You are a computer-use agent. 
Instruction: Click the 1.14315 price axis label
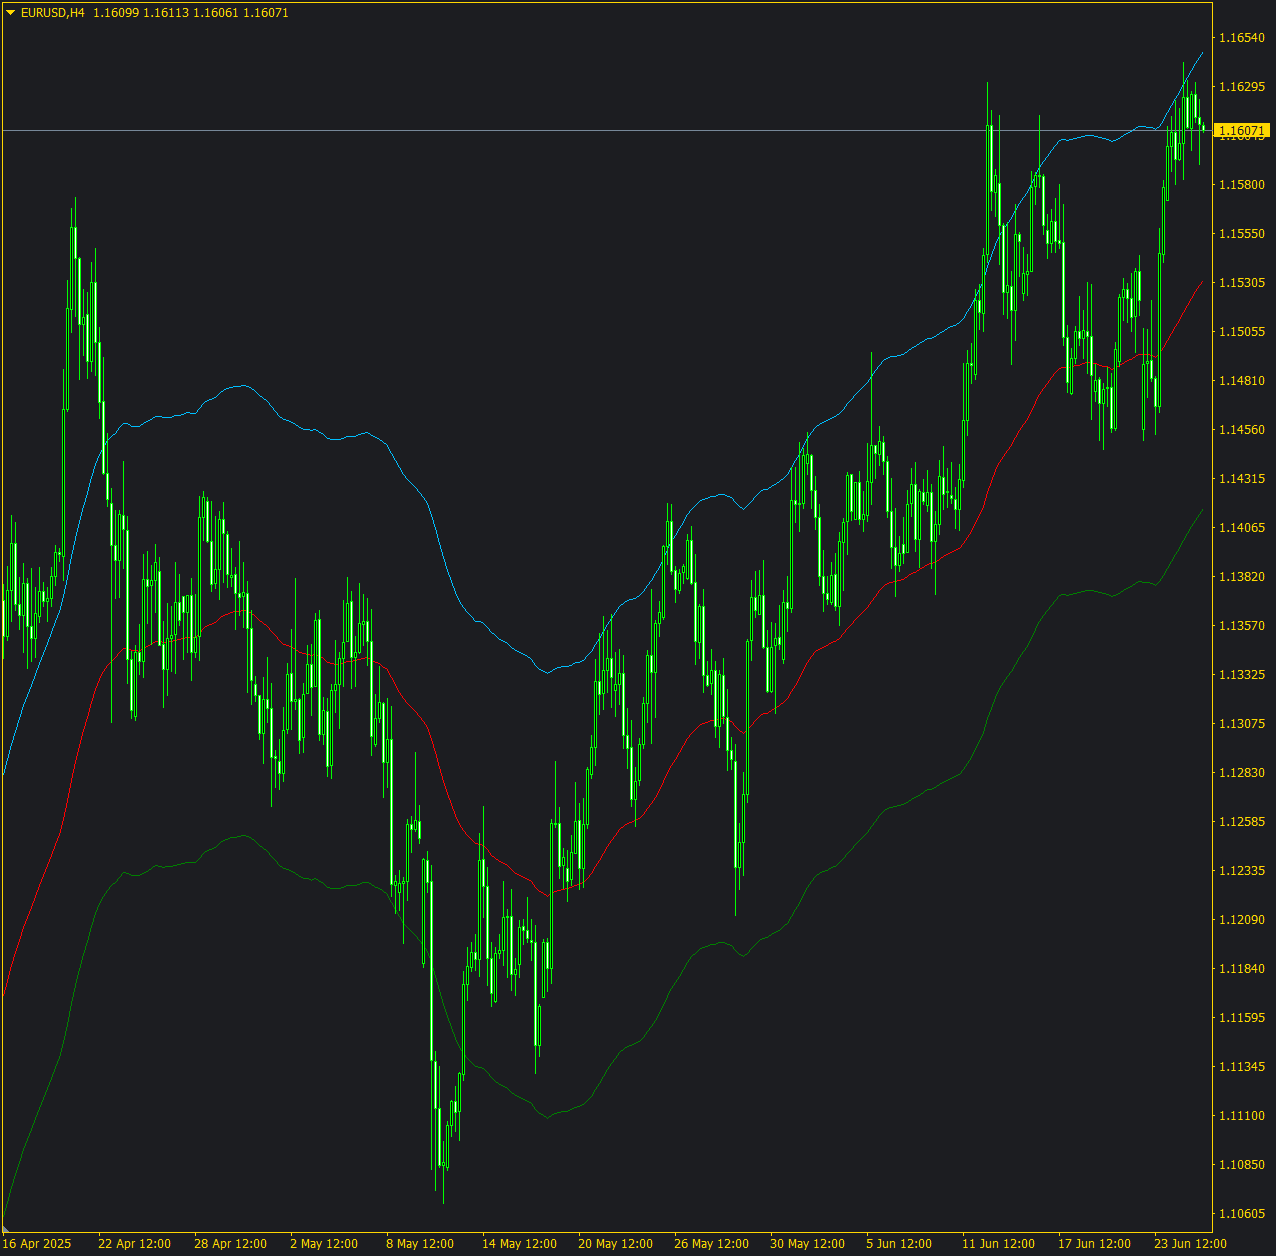pyautogui.click(x=1242, y=479)
